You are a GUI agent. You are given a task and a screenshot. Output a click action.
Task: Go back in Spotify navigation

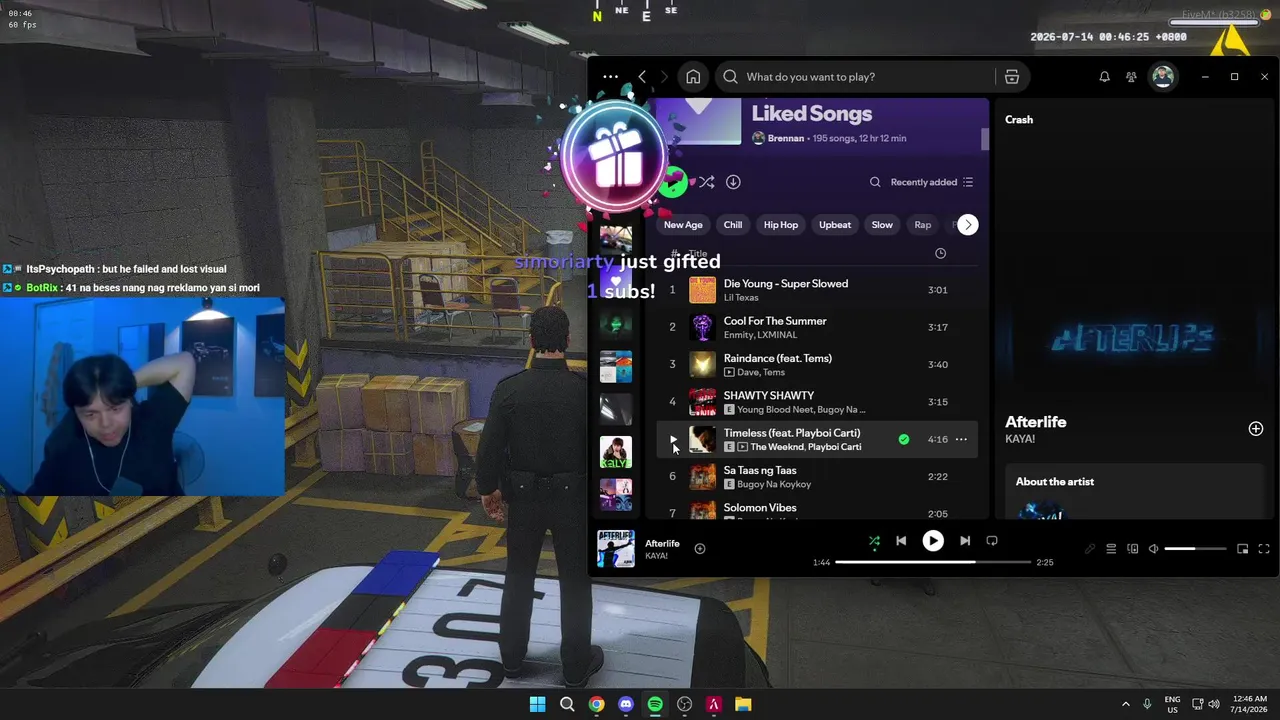tap(642, 77)
